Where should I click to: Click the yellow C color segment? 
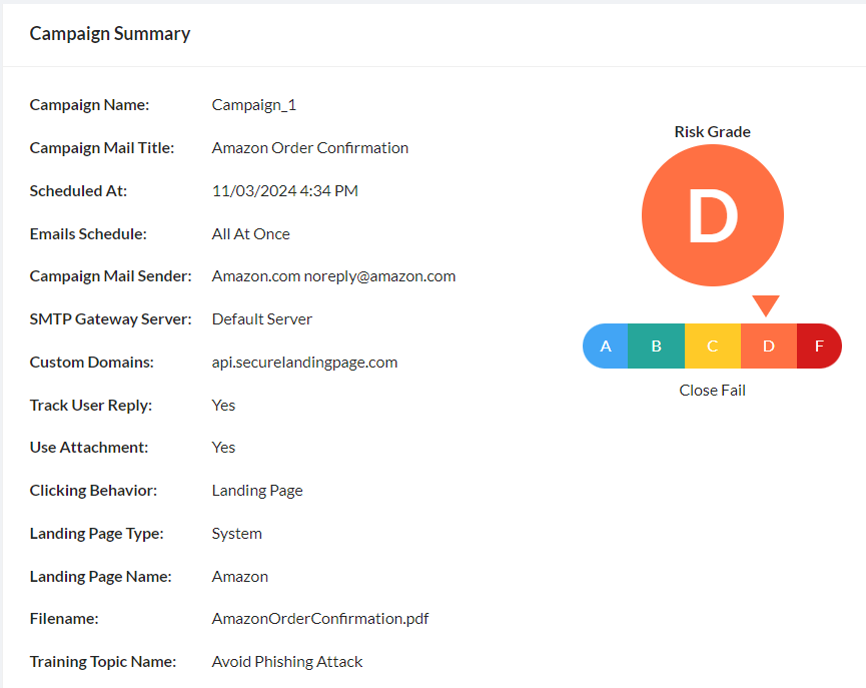[x=712, y=345]
